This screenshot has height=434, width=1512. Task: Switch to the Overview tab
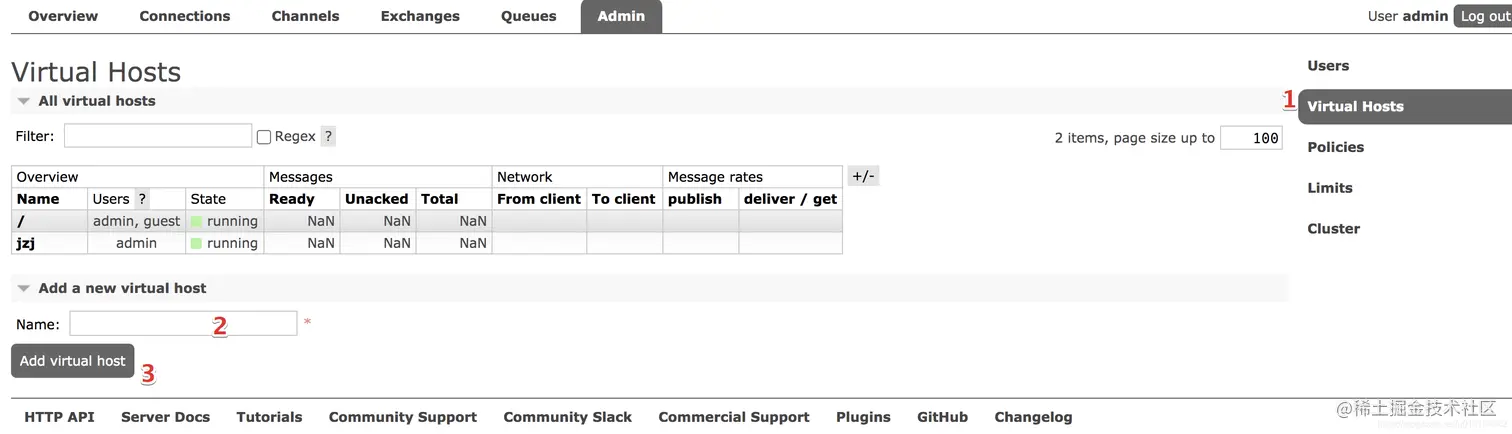click(x=63, y=16)
